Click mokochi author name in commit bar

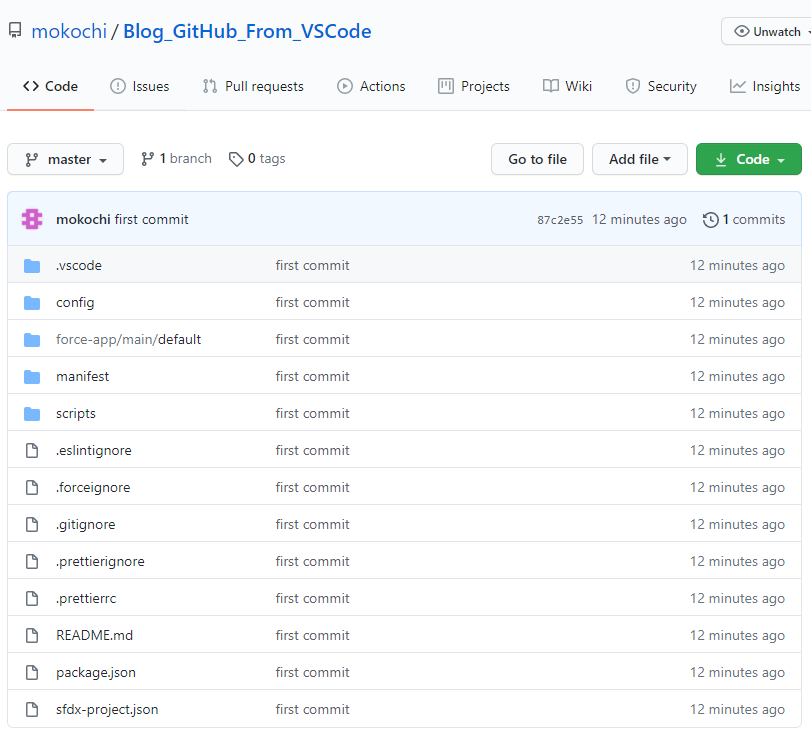[x=83, y=219]
